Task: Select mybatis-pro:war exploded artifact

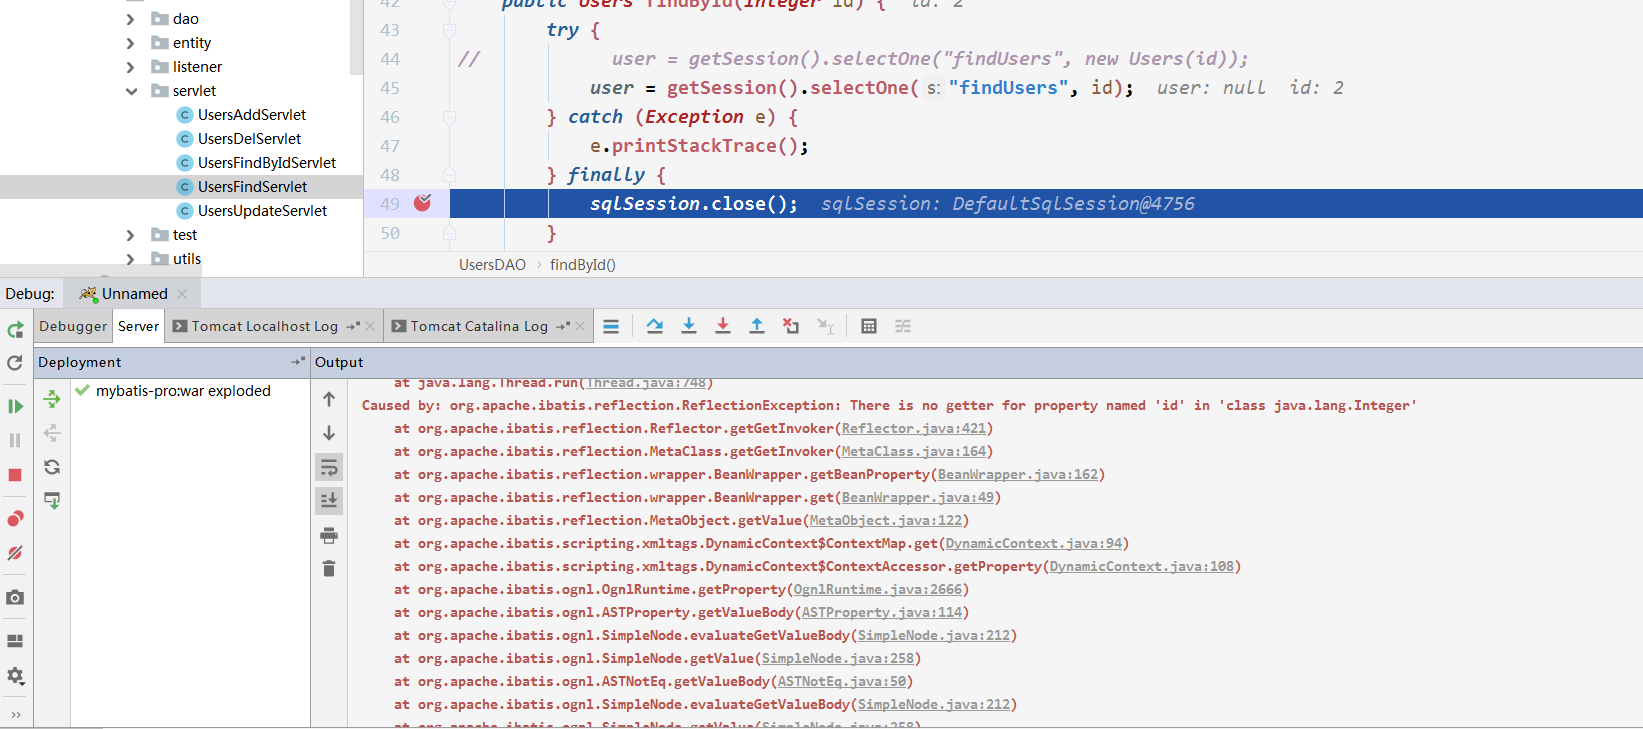Action: pos(183,391)
